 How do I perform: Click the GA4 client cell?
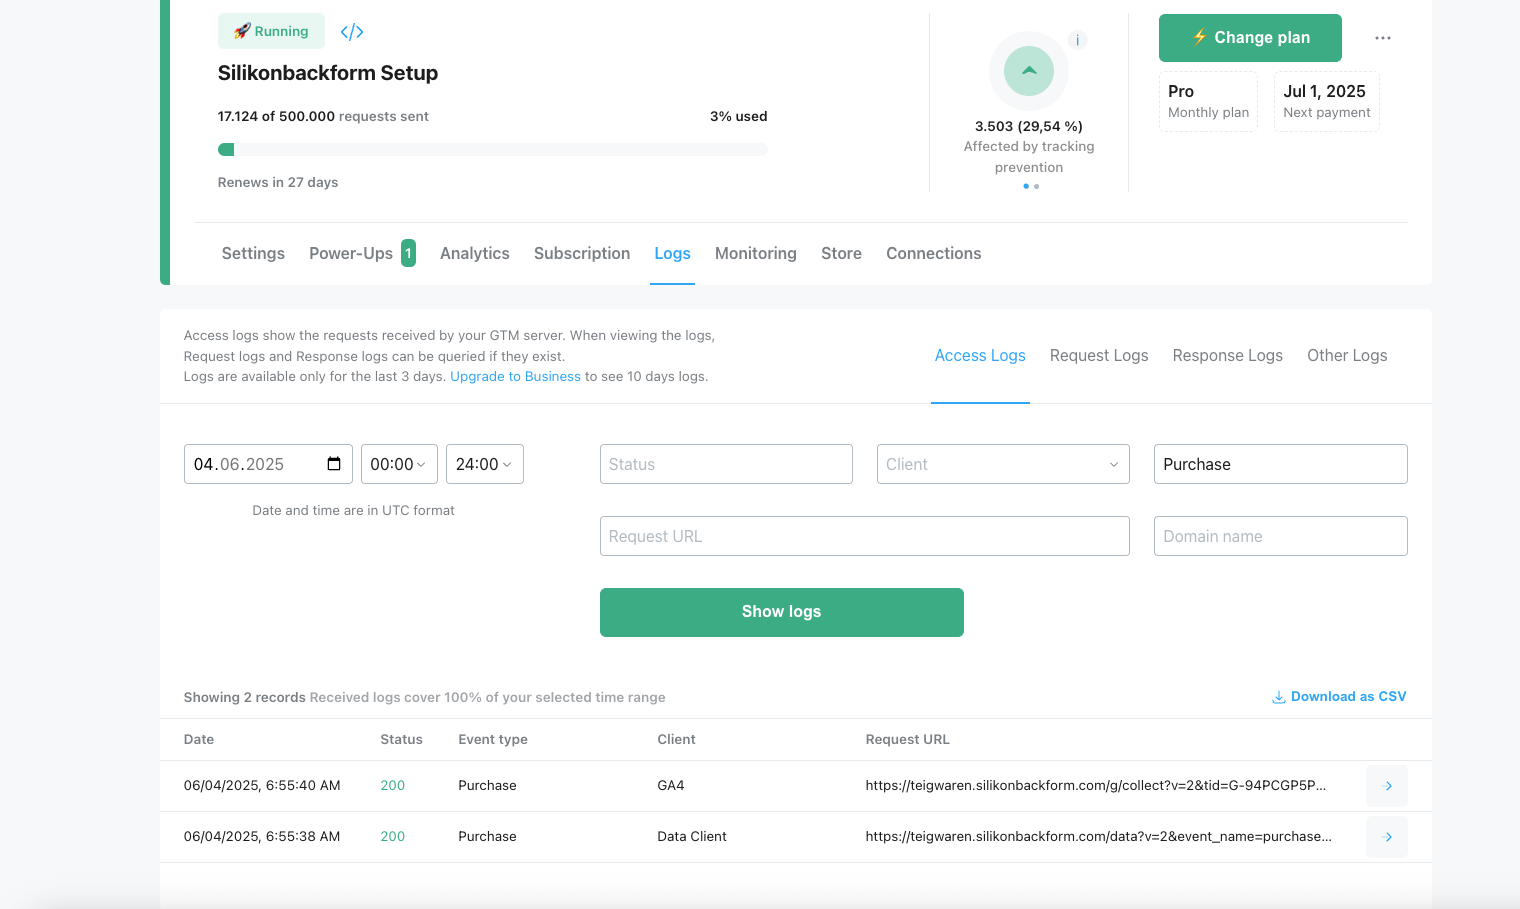(671, 786)
